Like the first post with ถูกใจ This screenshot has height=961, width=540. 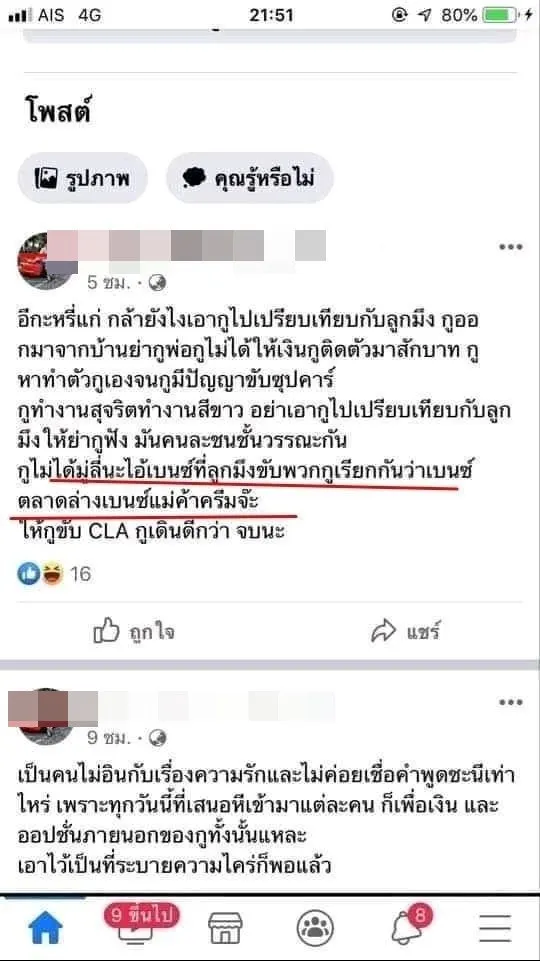[134, 632]
